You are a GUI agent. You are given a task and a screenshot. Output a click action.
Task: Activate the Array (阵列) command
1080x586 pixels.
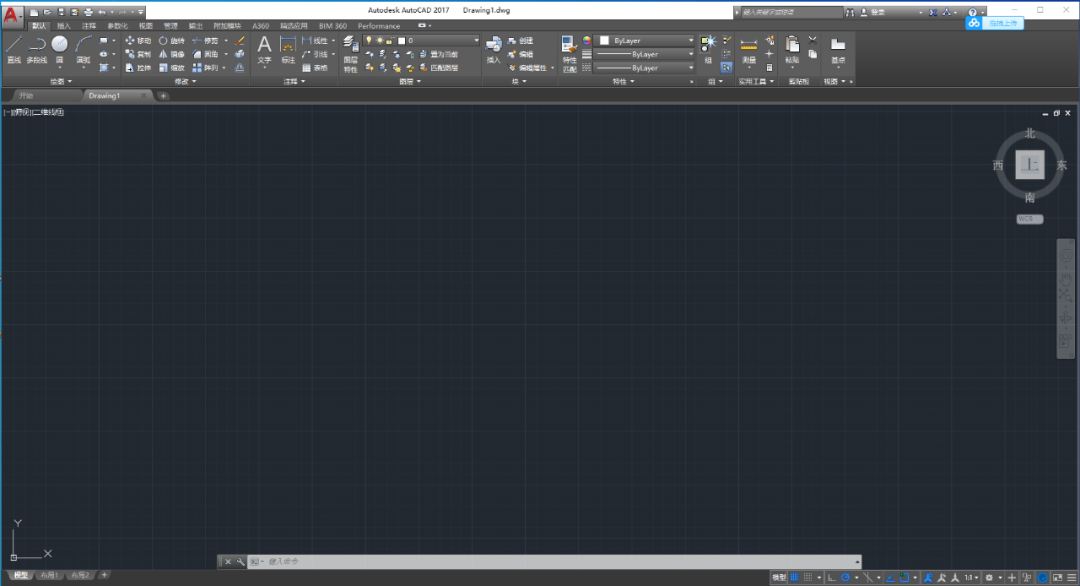tap(205, 68)
